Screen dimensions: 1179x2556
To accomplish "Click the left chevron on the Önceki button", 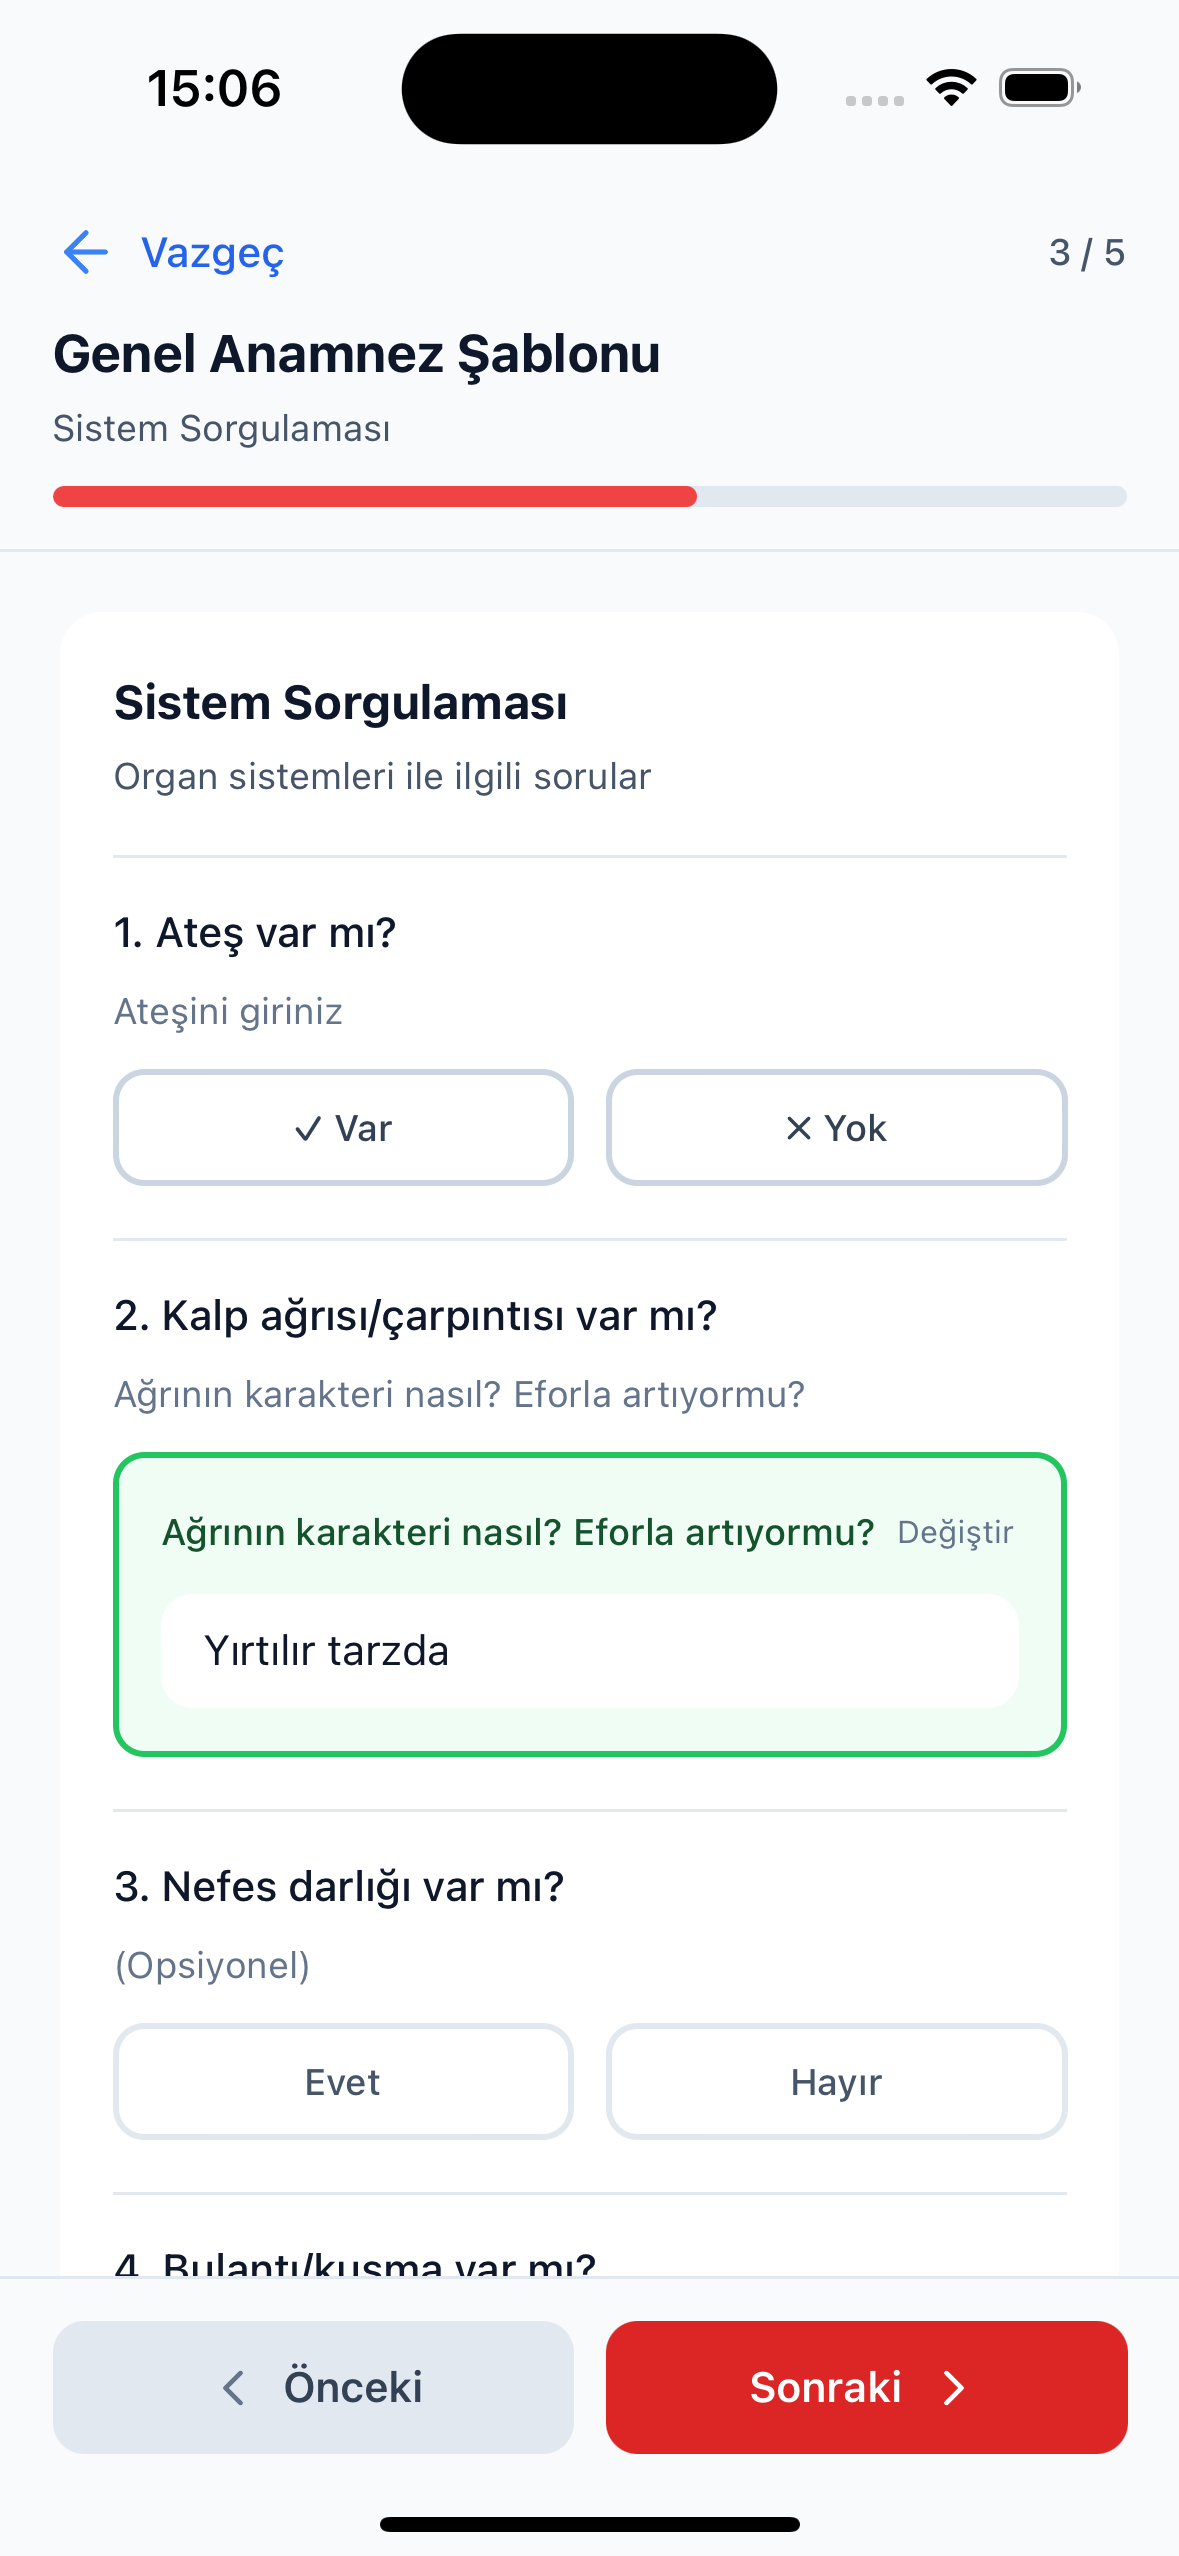I will click(x=233, y=2388).
